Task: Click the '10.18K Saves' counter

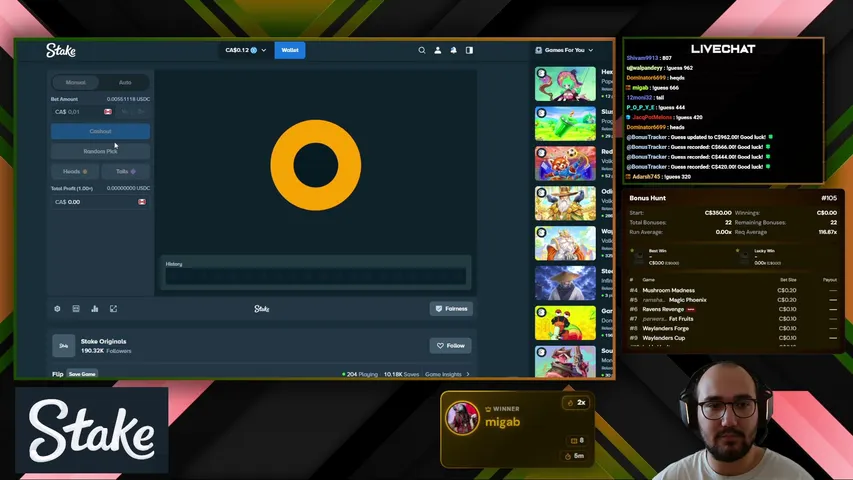Action: tap(401, 374)
